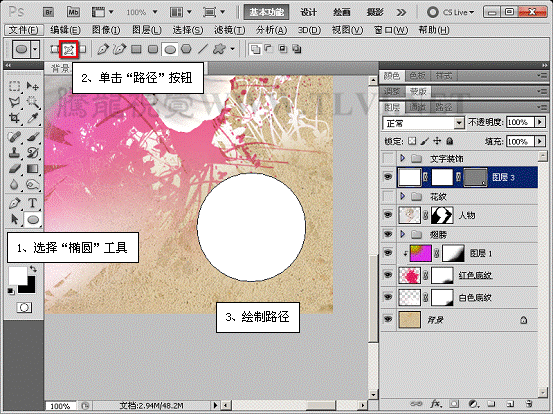Select the Move tool
The width and height of the screenshot is (553, 414).
click(x=33, y=86)
